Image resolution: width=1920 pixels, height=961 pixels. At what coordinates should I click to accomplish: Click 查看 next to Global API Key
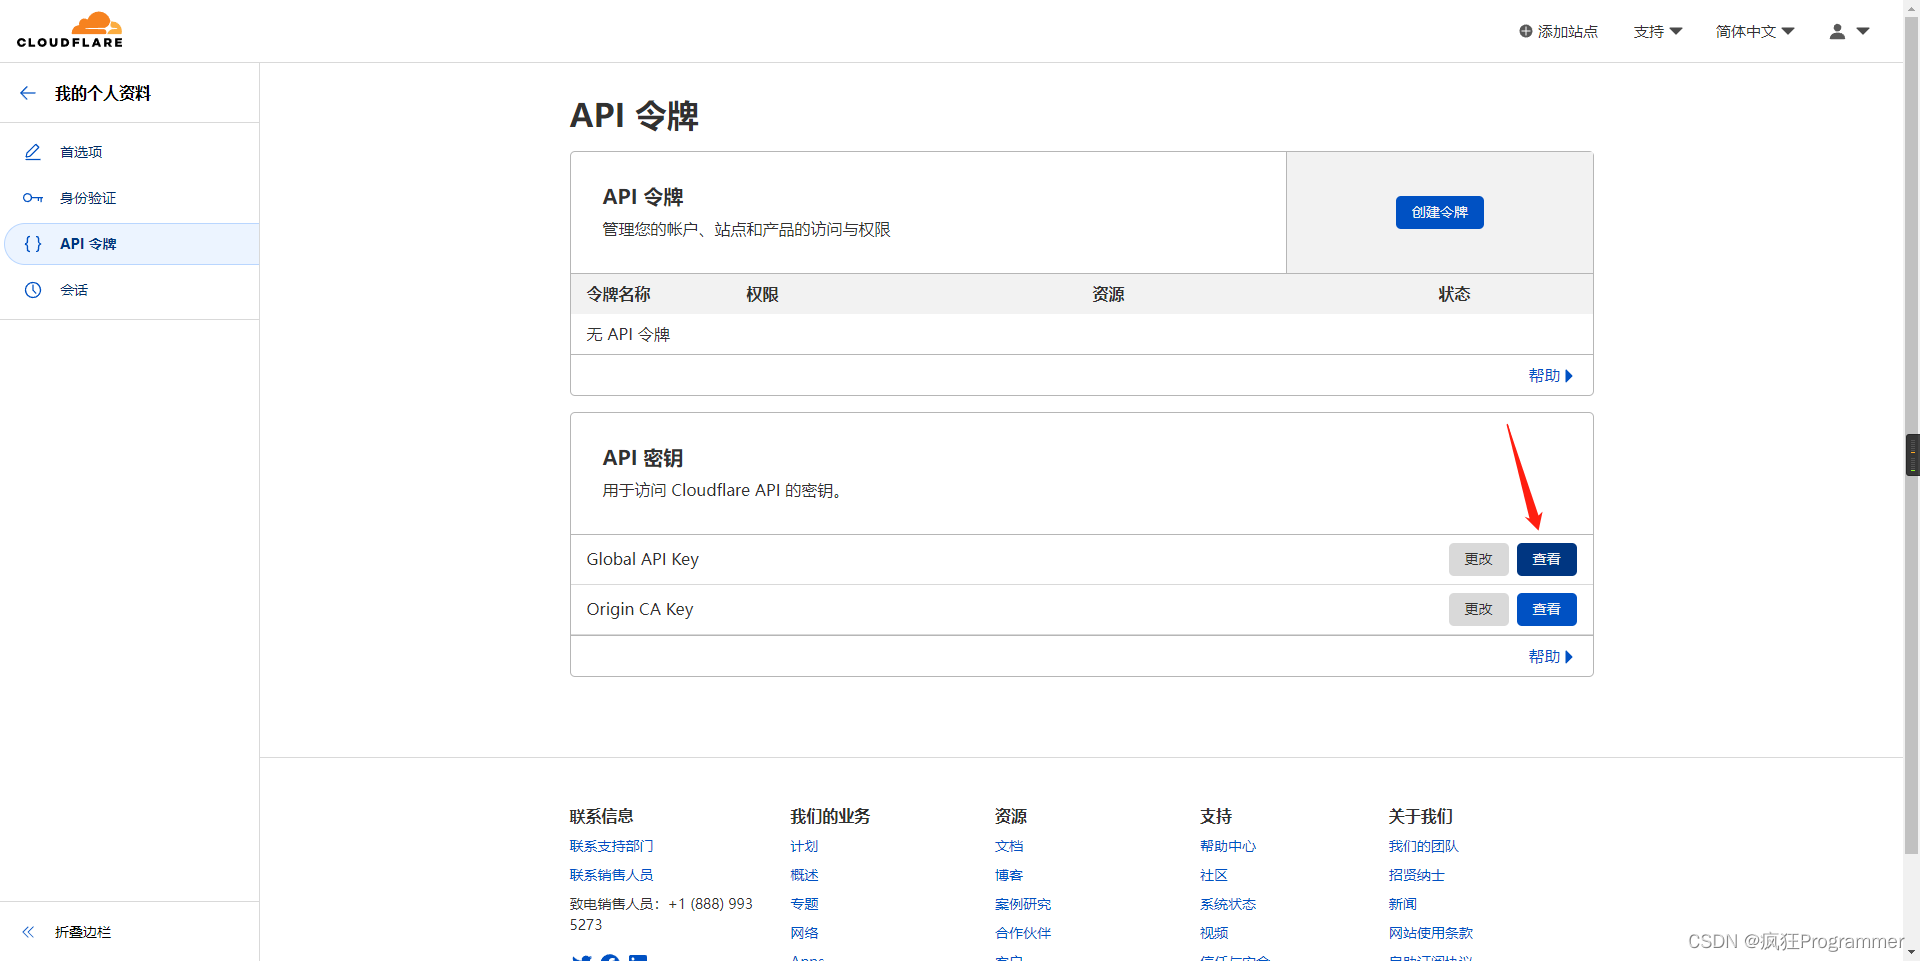1546,559
